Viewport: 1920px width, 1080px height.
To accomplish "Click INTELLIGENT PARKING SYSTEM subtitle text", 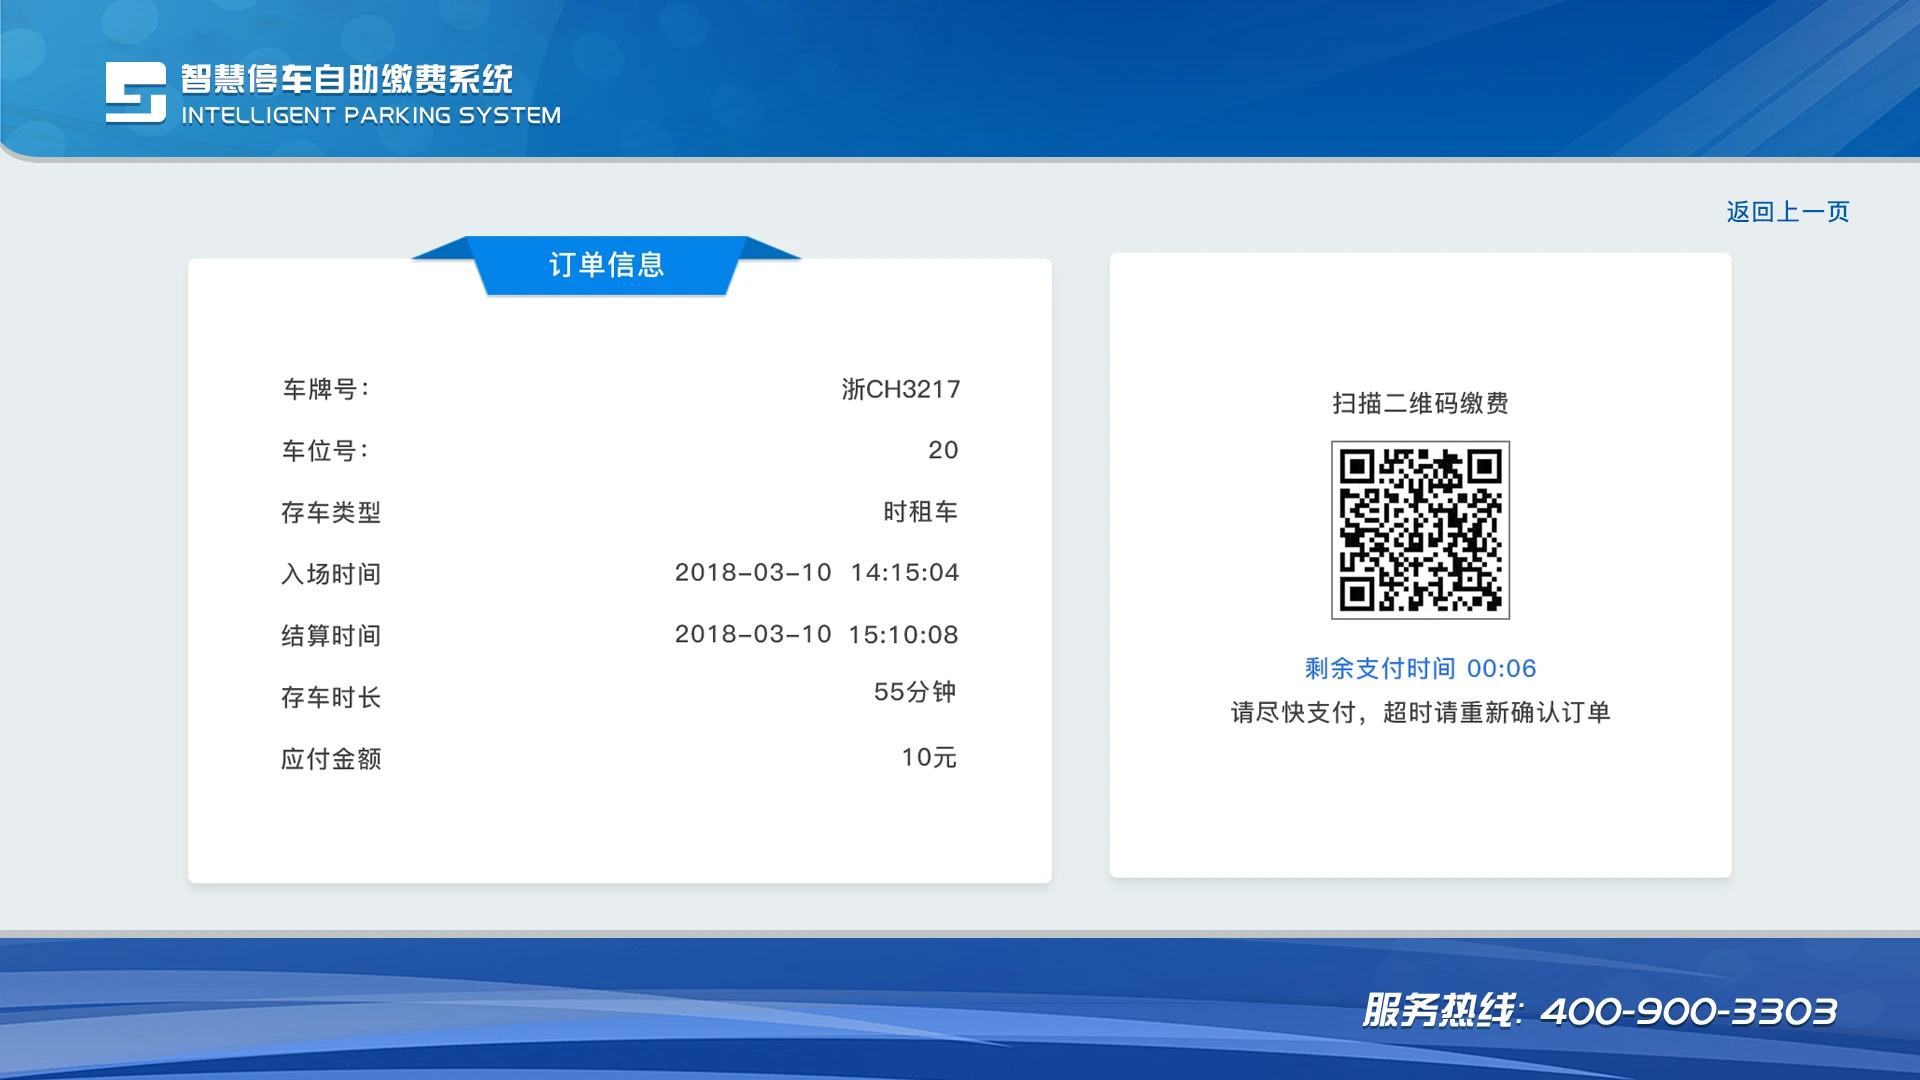I will pos(371,116).
